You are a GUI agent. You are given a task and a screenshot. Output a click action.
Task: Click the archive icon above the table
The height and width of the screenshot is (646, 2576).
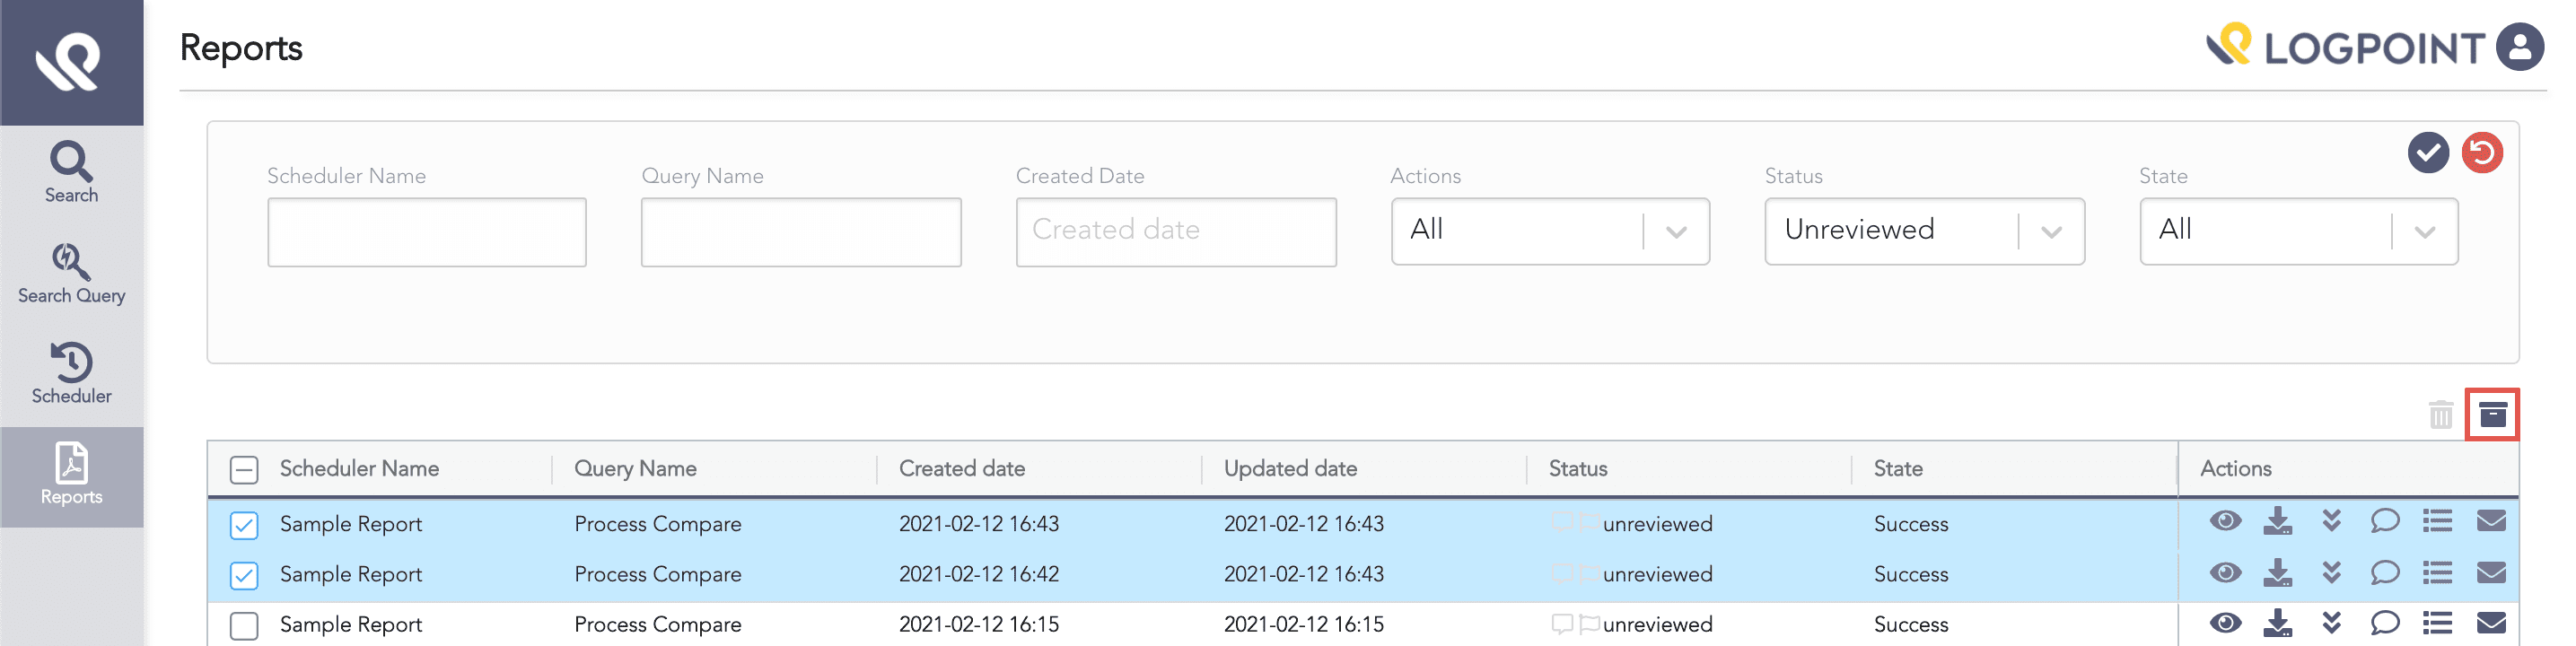pyautogui.click(x=2491, y=414)
